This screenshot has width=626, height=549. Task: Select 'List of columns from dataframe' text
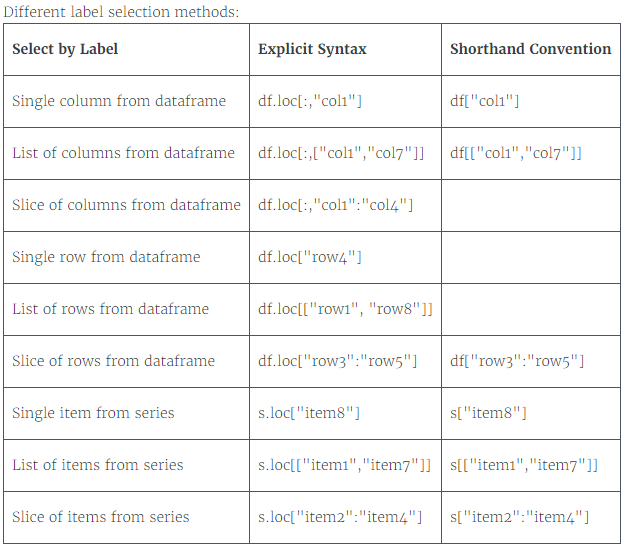pyautogui.click(x=123, y=153)
